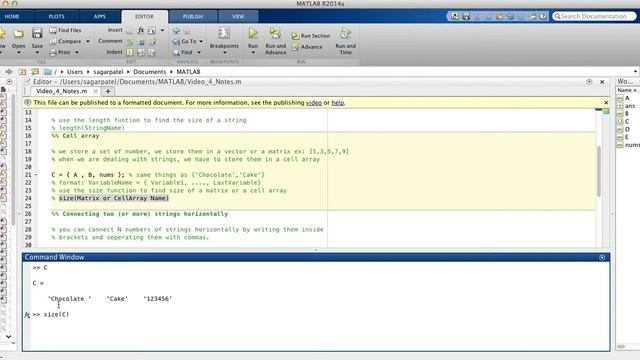Viewport: 640px width, 360px height.
Task: Switch to the PLOTS ribbon tab
Action: tap(56, 16)
